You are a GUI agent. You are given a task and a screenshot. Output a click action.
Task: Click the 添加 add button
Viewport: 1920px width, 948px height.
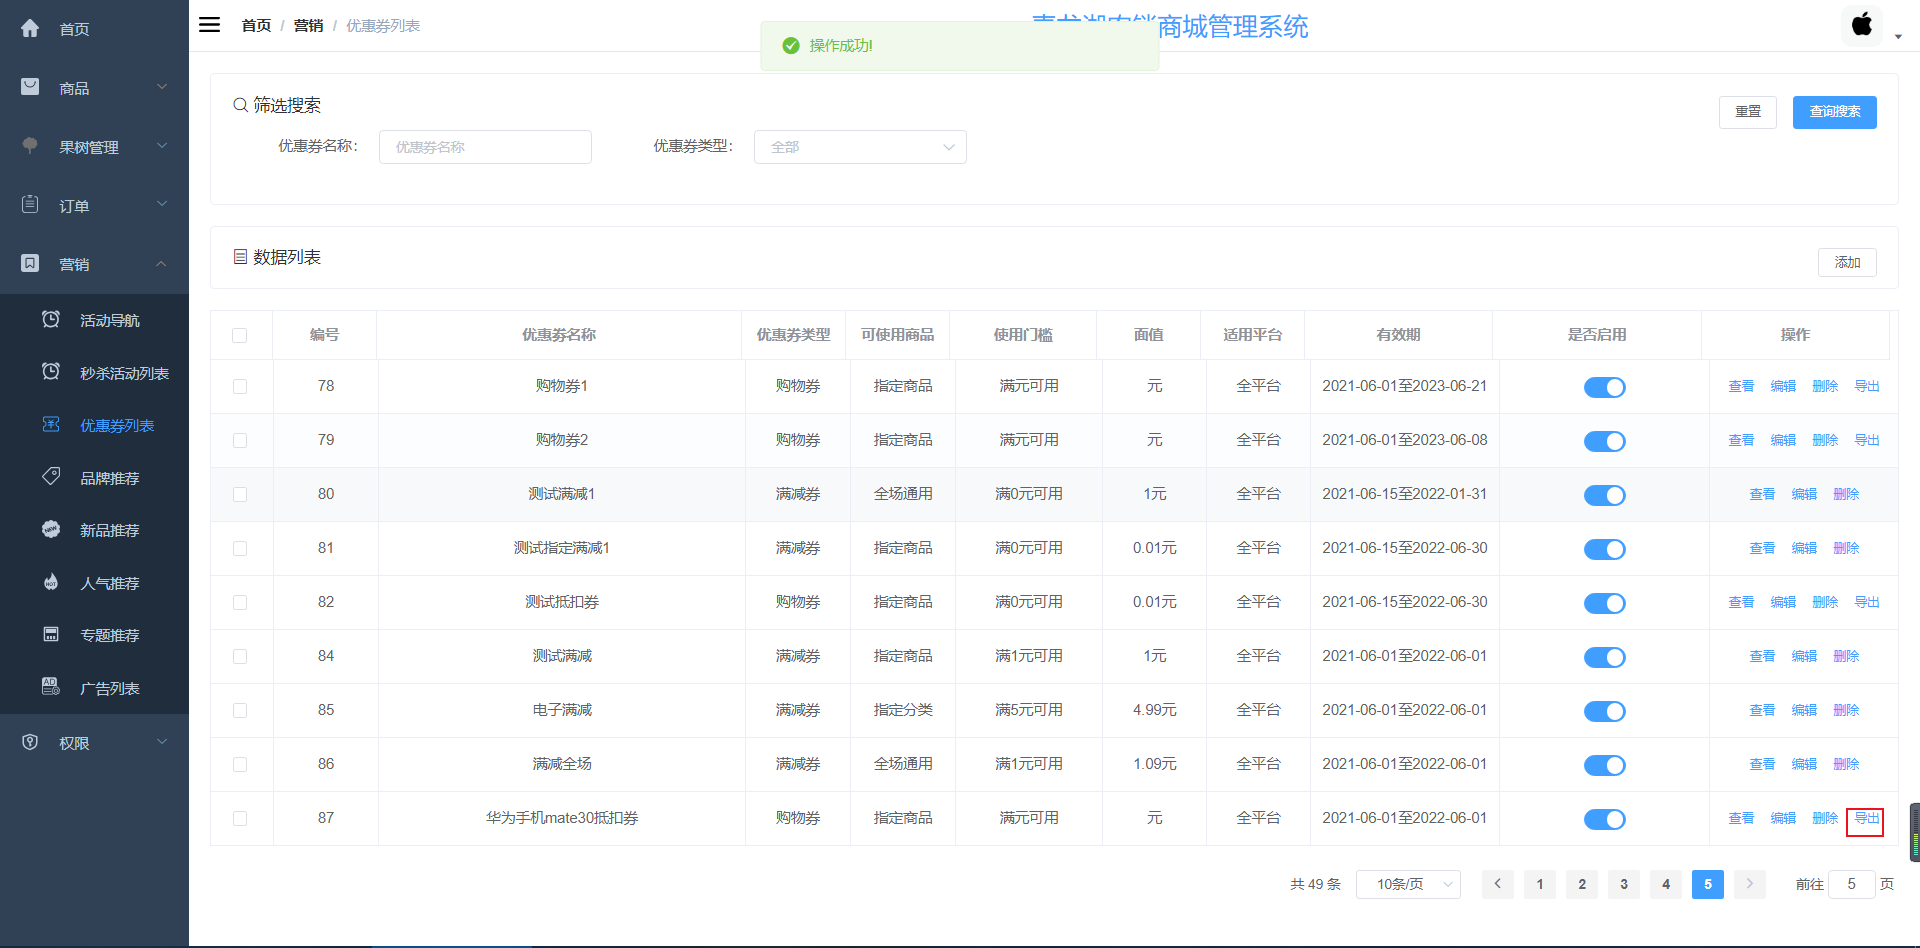(x=1847, y=262)
